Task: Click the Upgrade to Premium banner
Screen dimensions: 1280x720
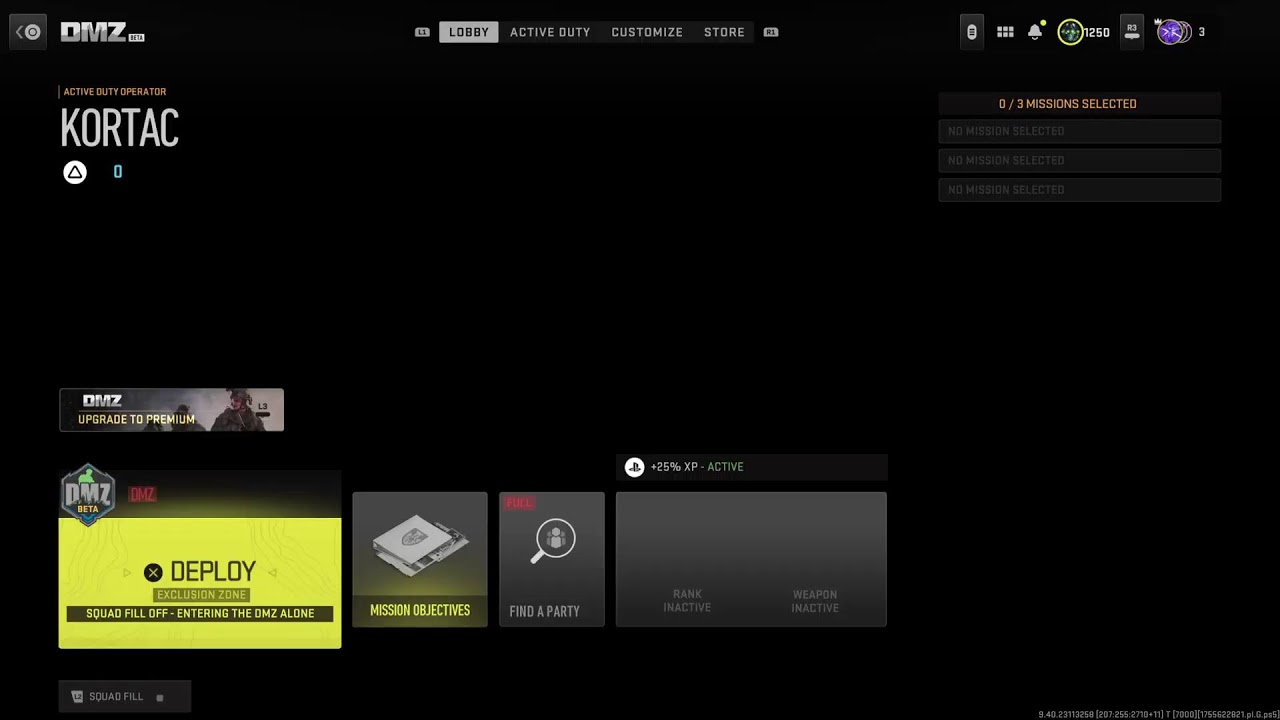Action: coord(171,410)
